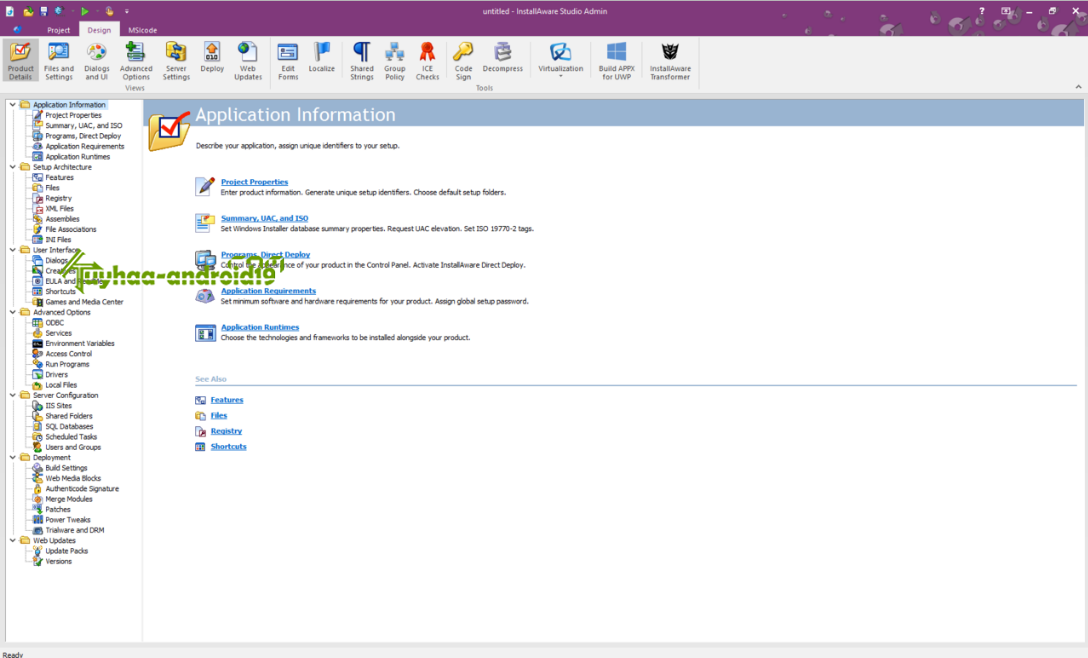This screenshot has width=1088, height=658.
Task: Open the Web Updates view
Action: coord(248,61)
